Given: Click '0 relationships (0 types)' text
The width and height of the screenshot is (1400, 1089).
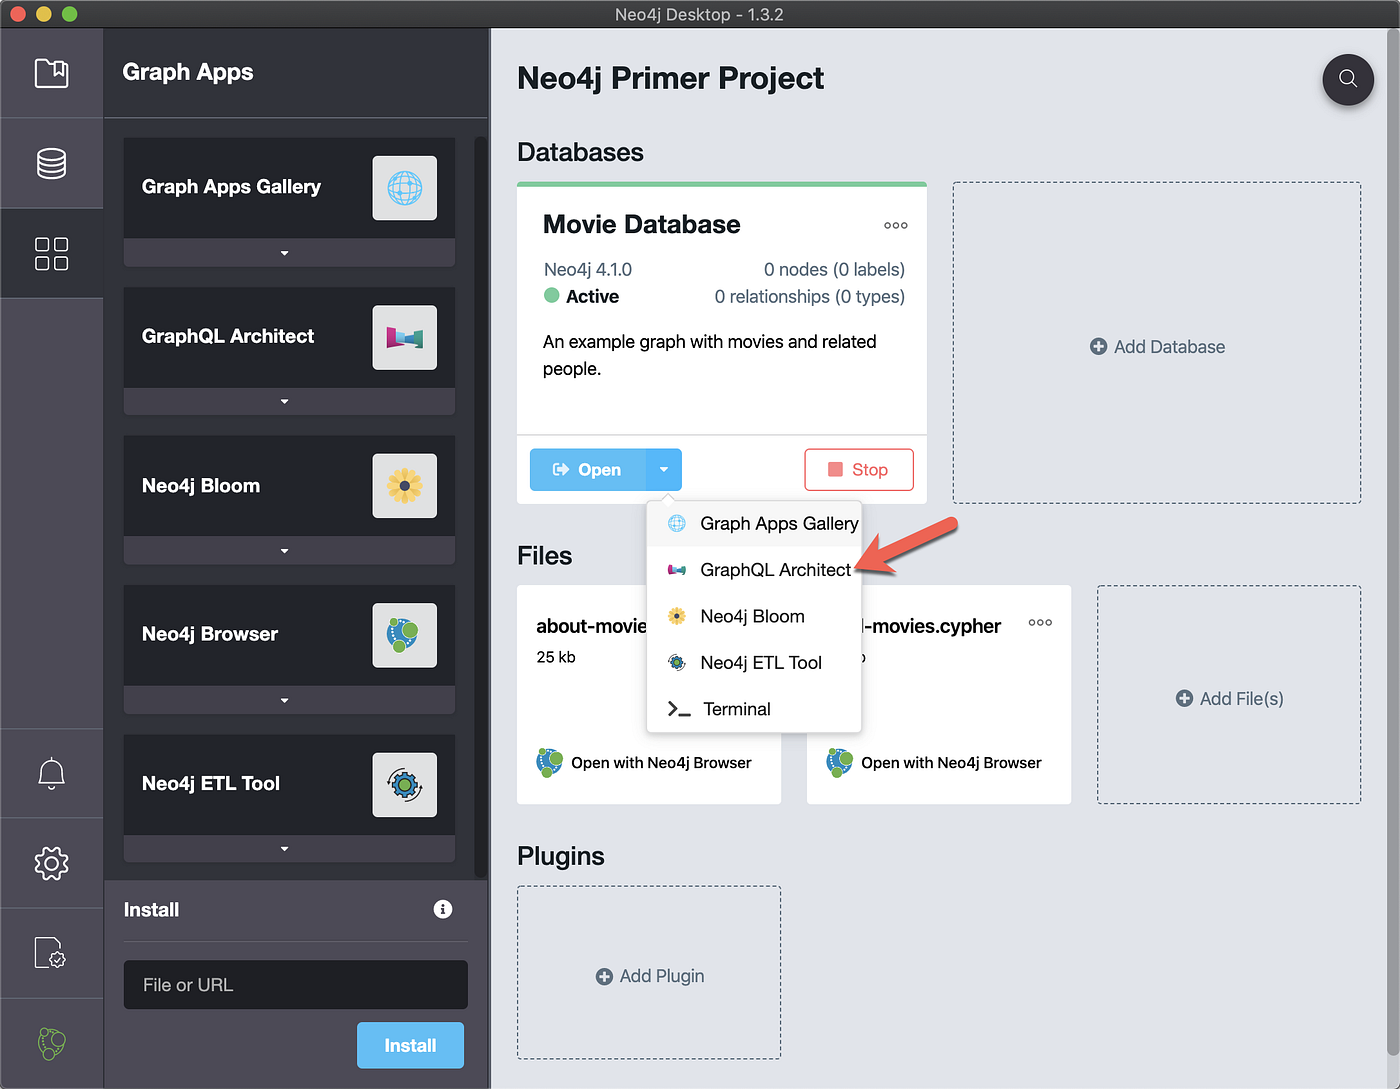Looking at the screenshot, I should tap(810, 297).
